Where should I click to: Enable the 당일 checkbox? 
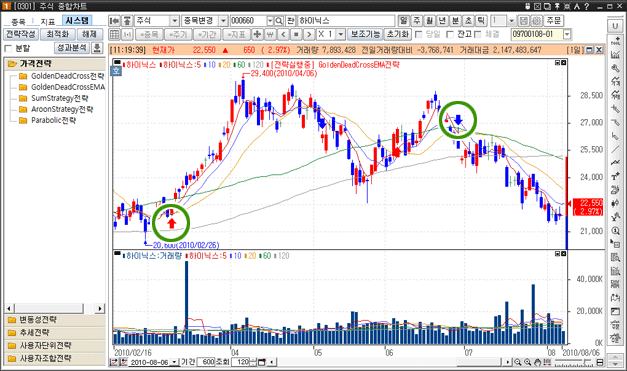point(419,34)
